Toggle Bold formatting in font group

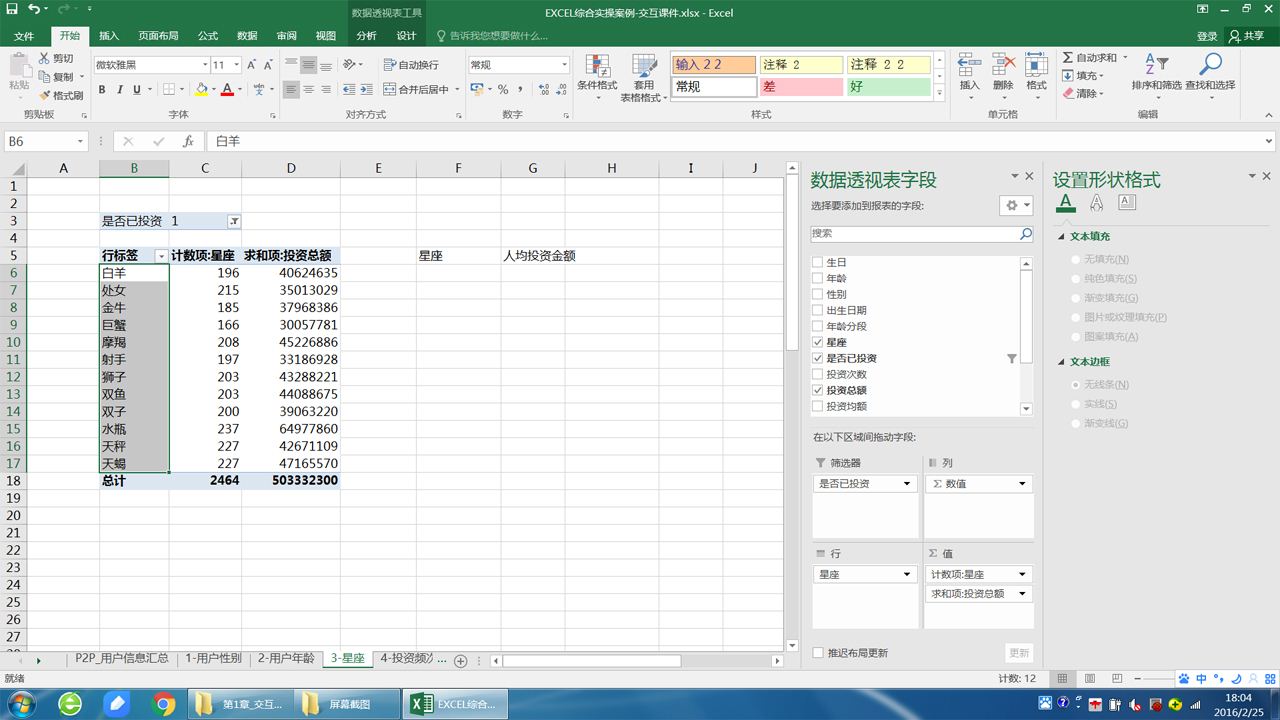(102, 89)
